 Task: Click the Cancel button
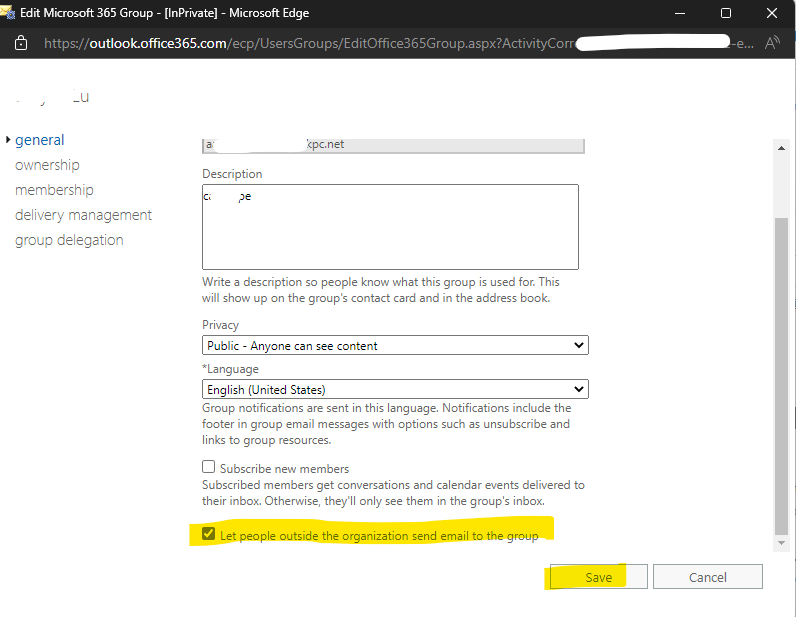point(708,577)
